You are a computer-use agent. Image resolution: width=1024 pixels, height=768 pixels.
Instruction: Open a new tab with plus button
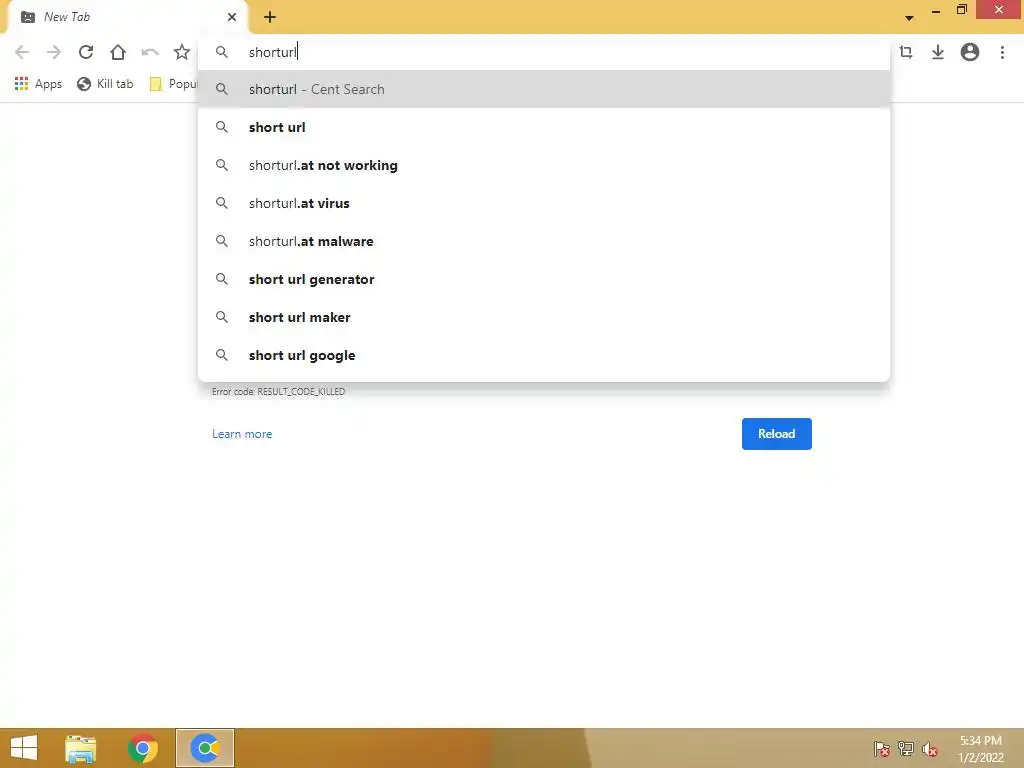click(270, 17)
